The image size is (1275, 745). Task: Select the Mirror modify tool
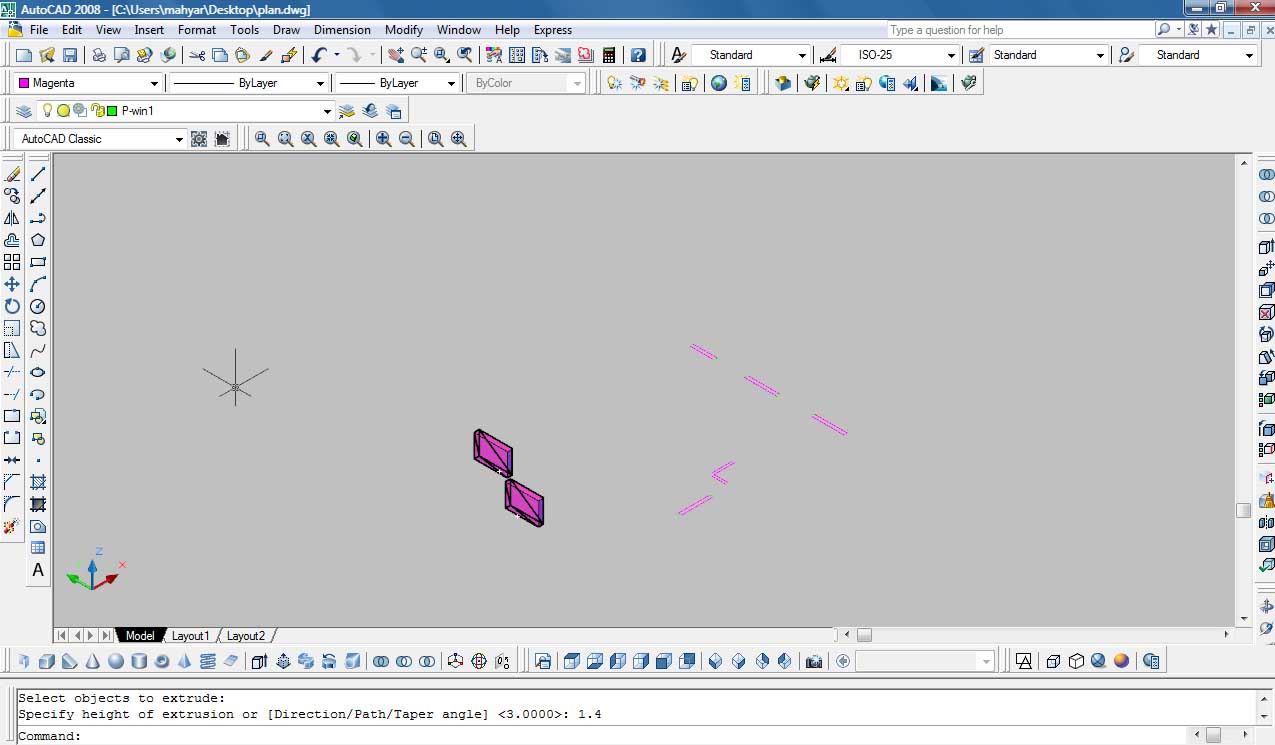tap(12, 218)
